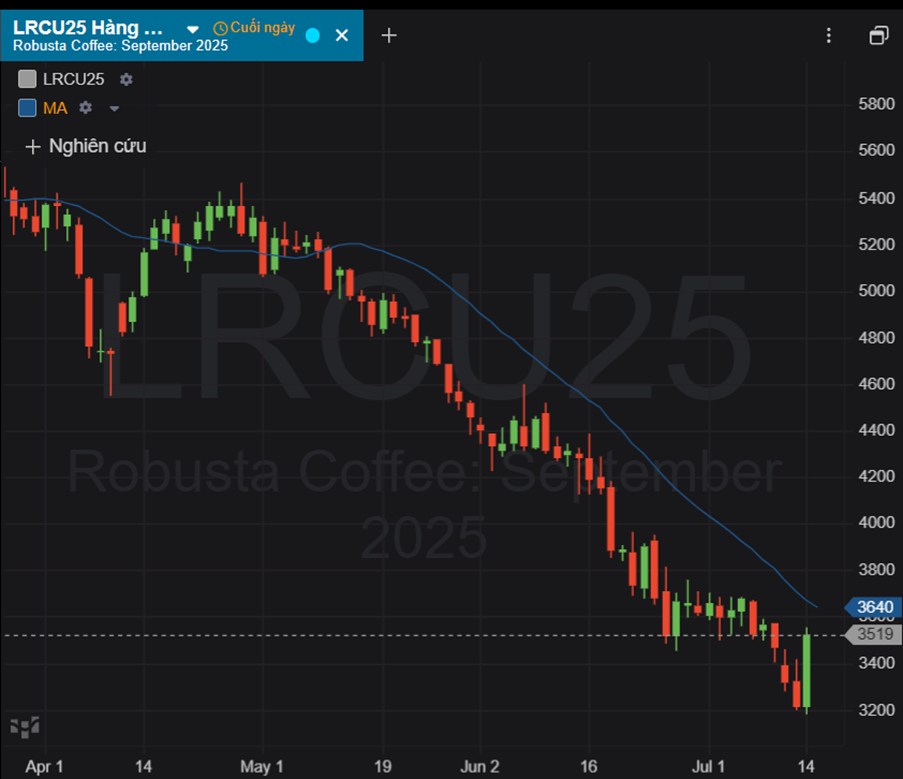This screenshot has width=903, height=779.
Task: Toggle the LRCU25 series gray color box
Action: click(x=27, y=79)
